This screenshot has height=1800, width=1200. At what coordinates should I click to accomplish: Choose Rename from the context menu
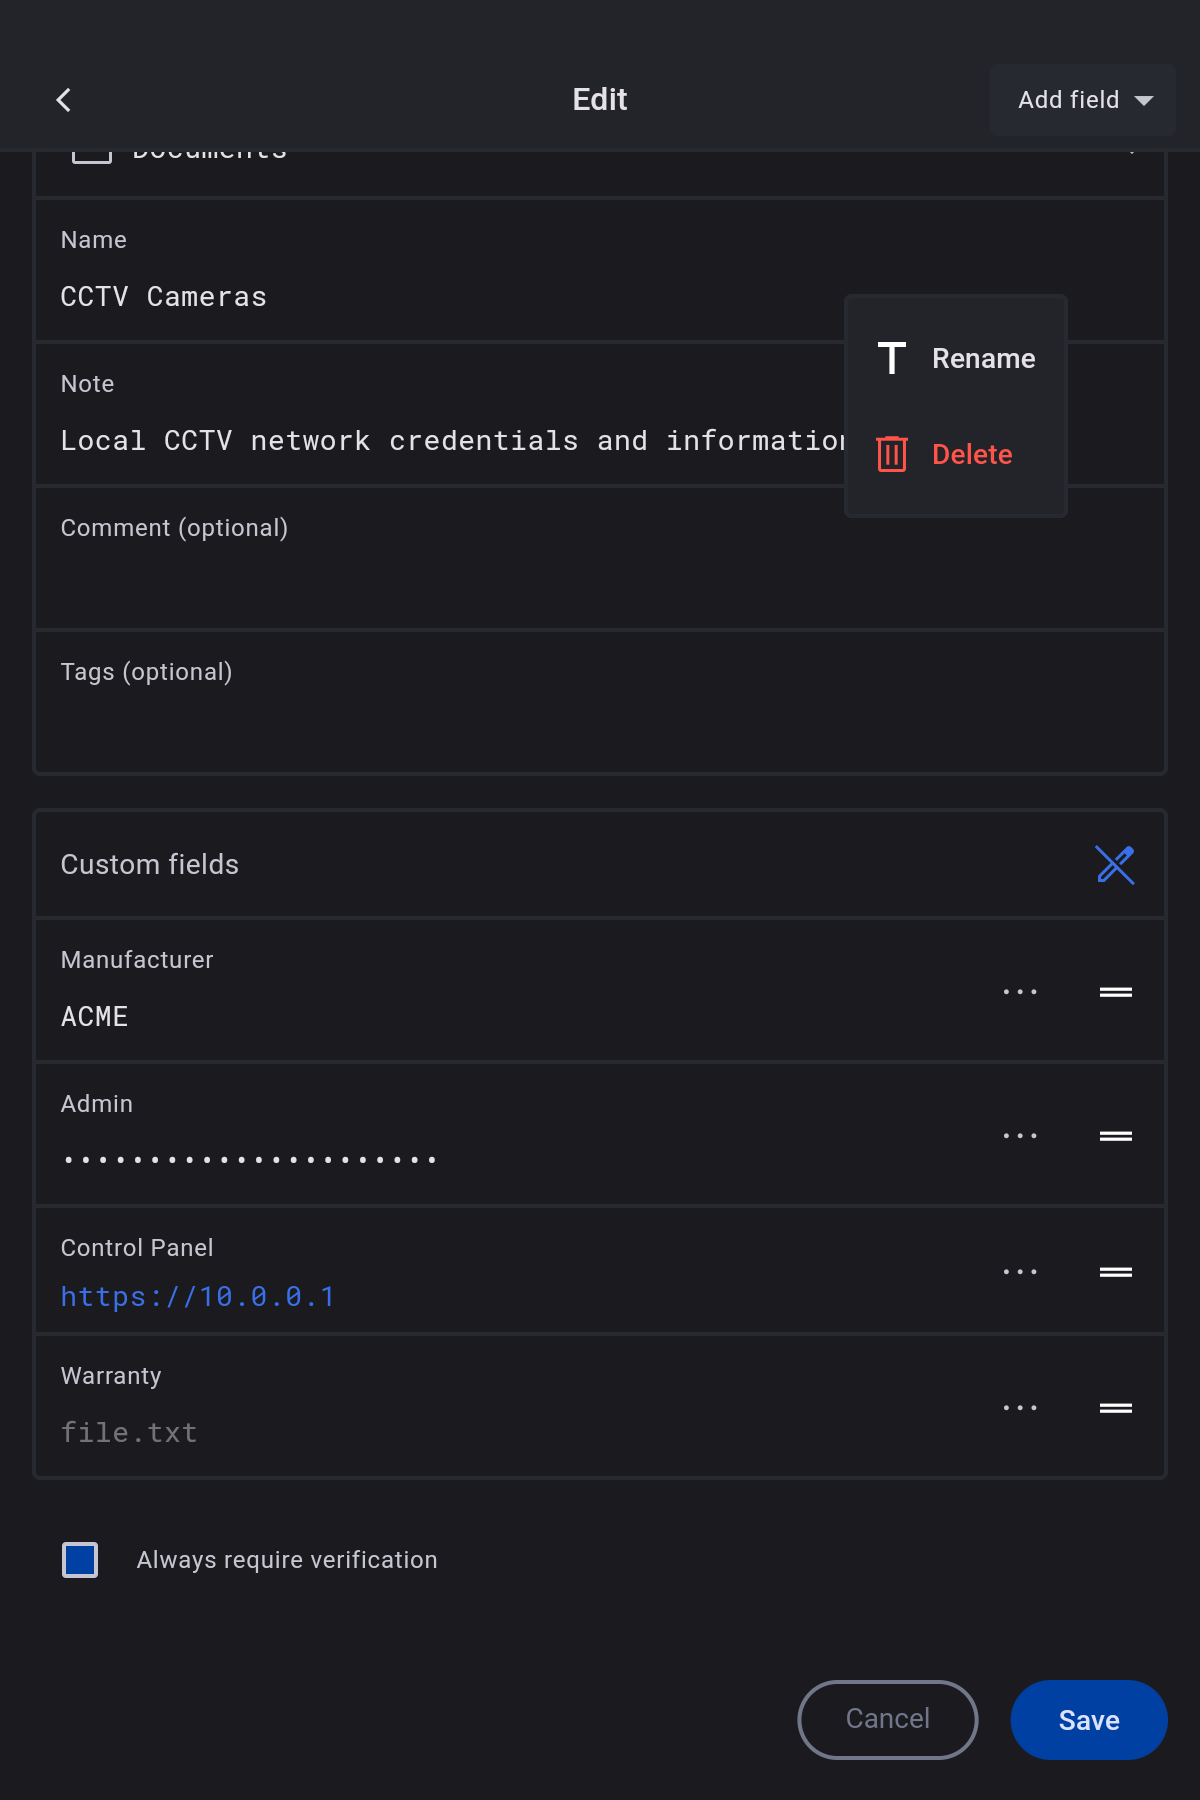[956, 359]
